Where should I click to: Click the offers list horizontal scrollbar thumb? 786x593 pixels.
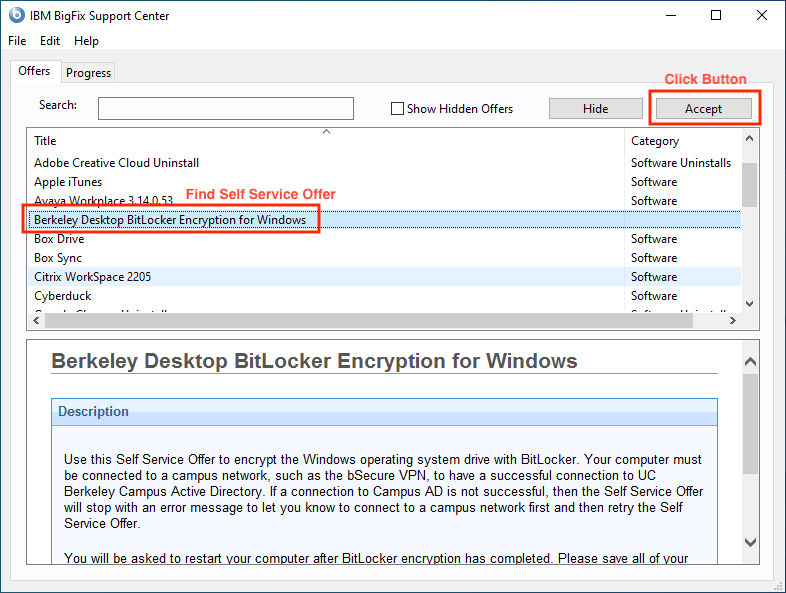pos(369,320)
